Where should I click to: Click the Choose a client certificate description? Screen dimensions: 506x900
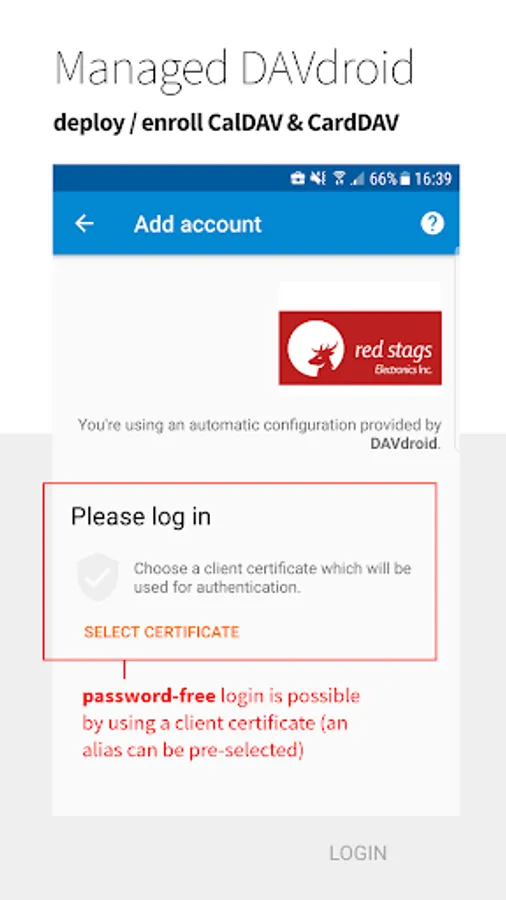[273, 578]
